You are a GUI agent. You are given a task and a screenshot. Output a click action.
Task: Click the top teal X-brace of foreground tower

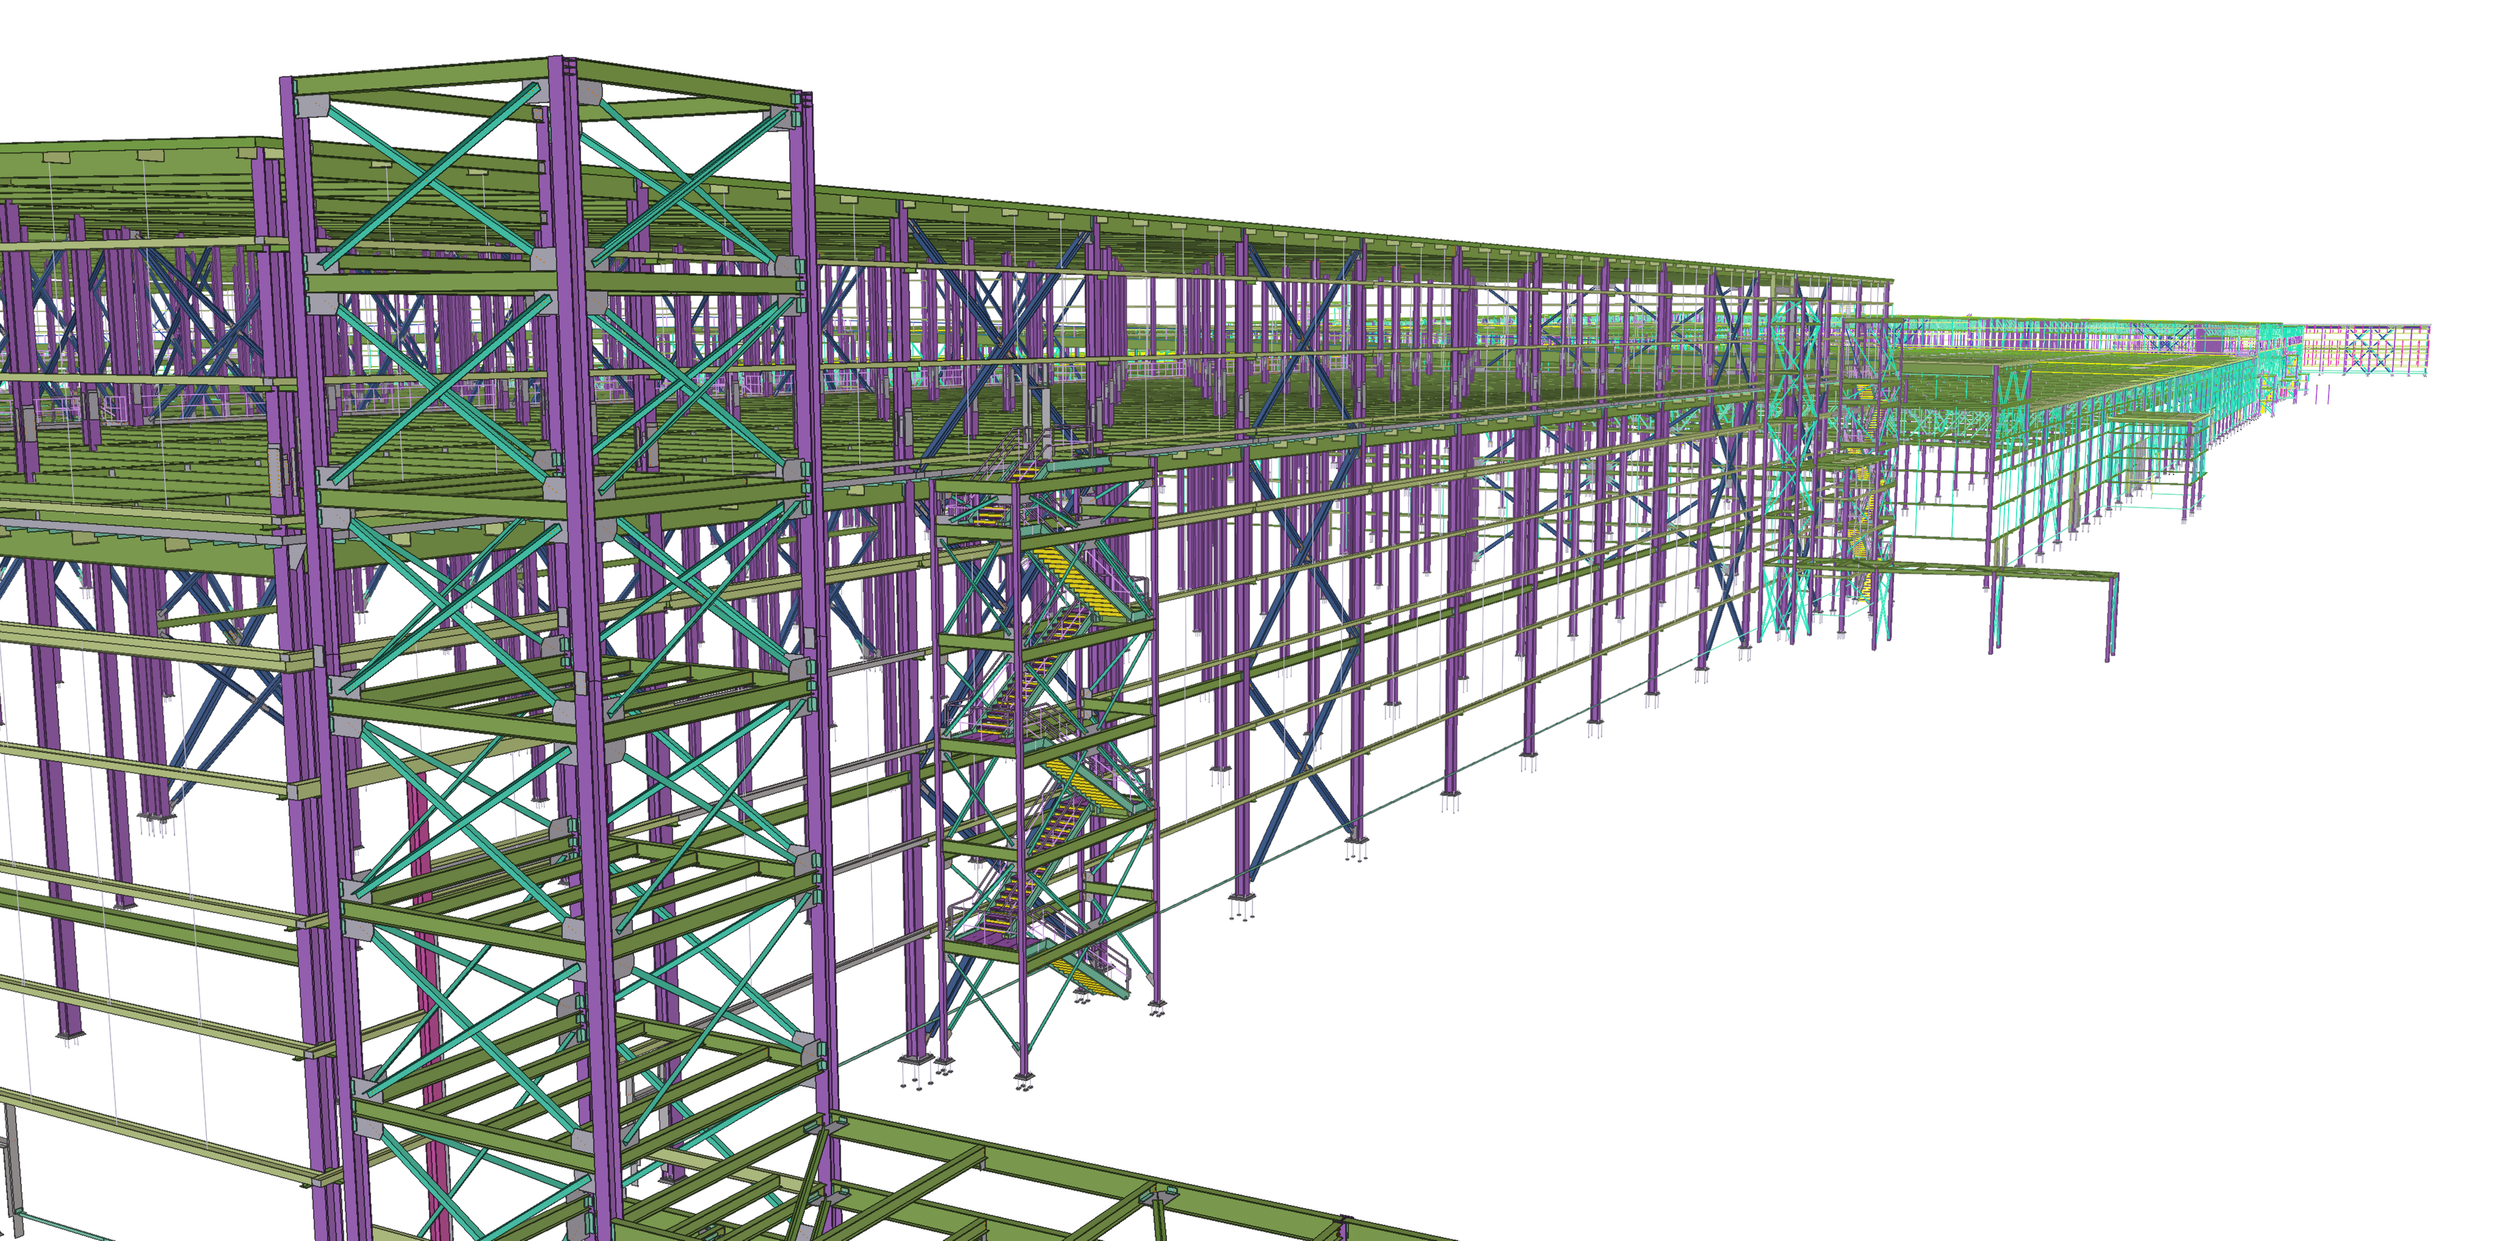[431, 178]
